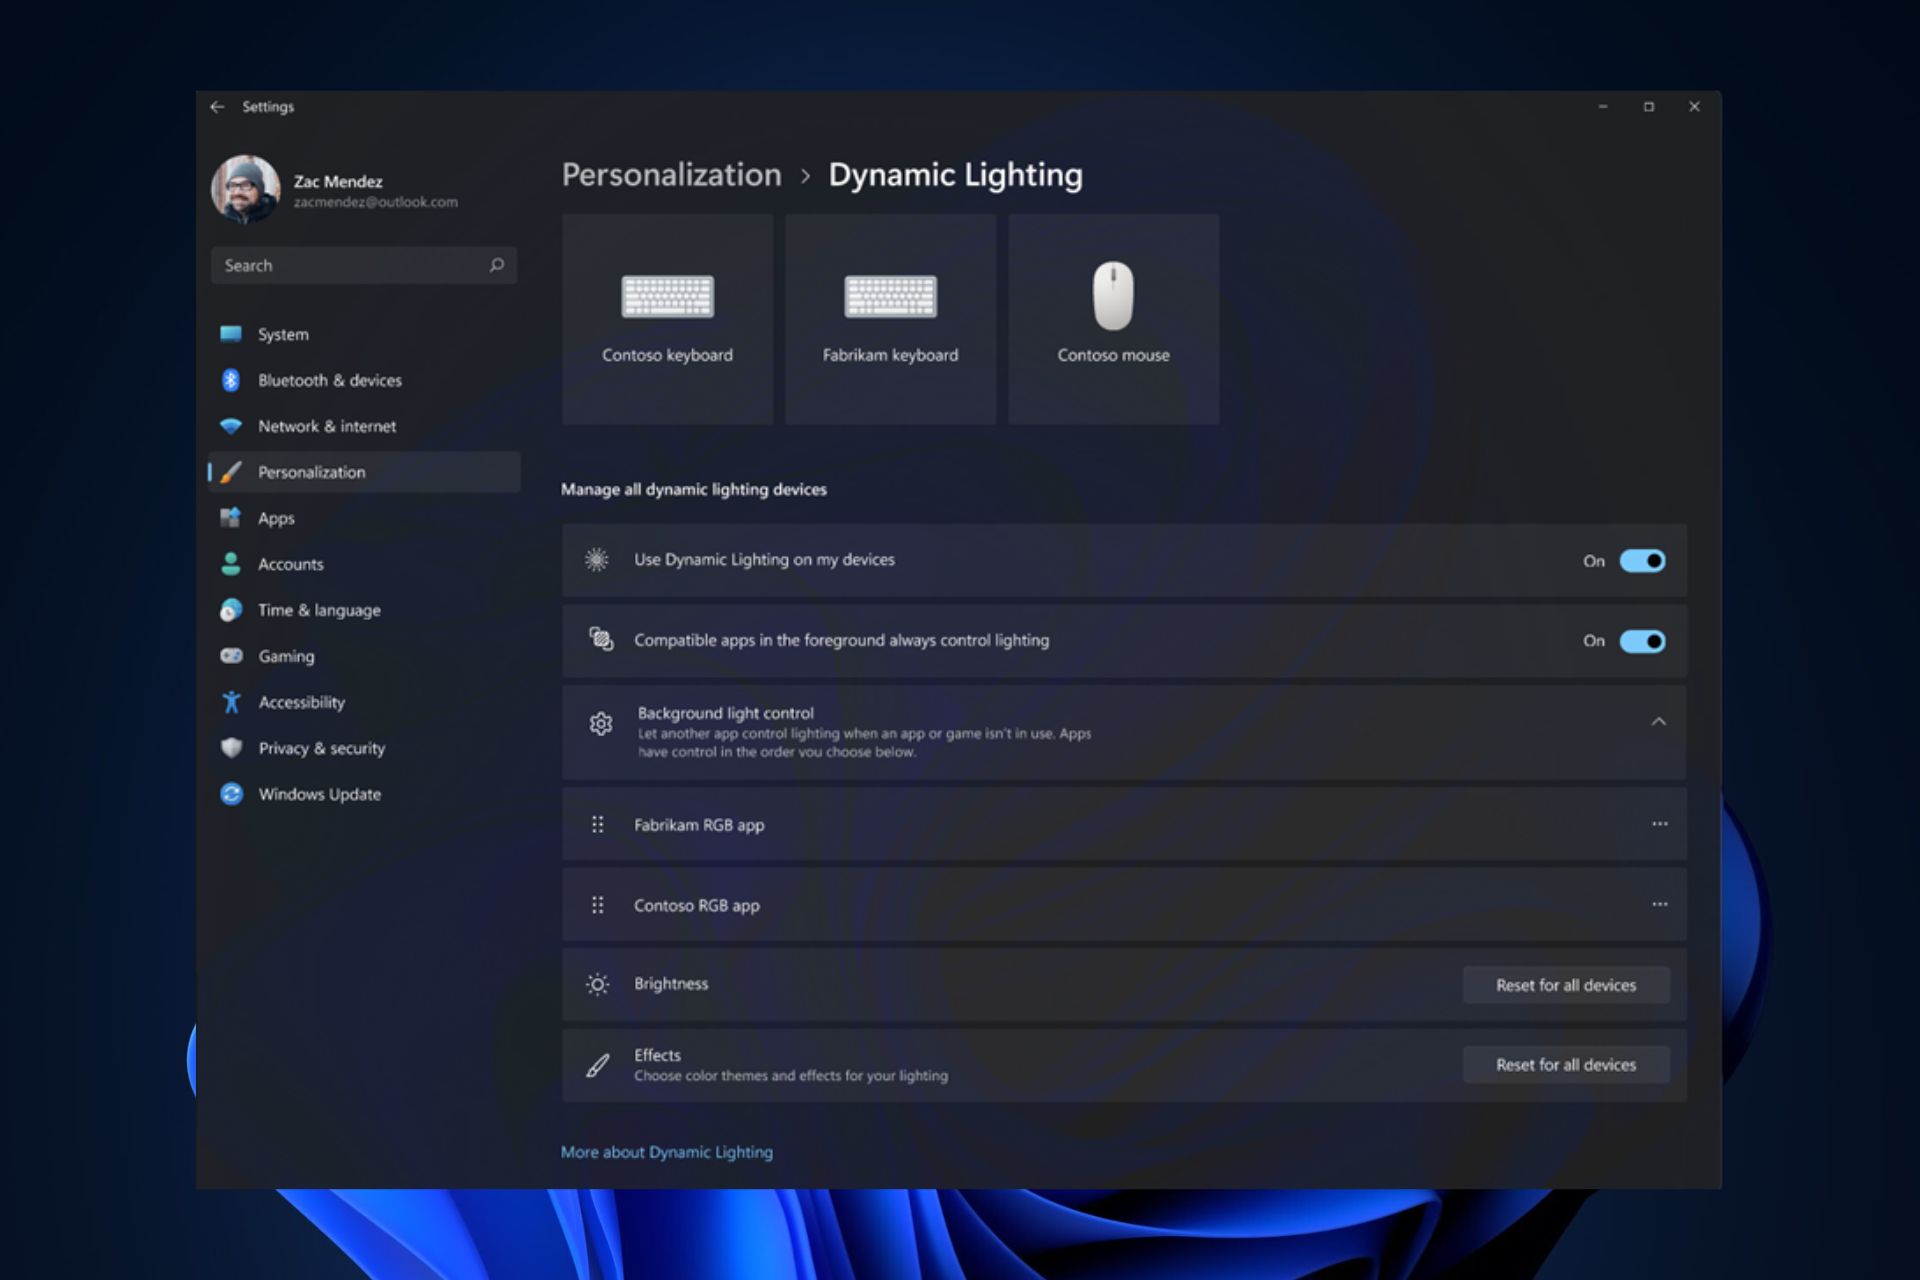Viewport: 1920px width, 1280px height.
Task: Maximize the Settings window
Action: pos(1649,107)
